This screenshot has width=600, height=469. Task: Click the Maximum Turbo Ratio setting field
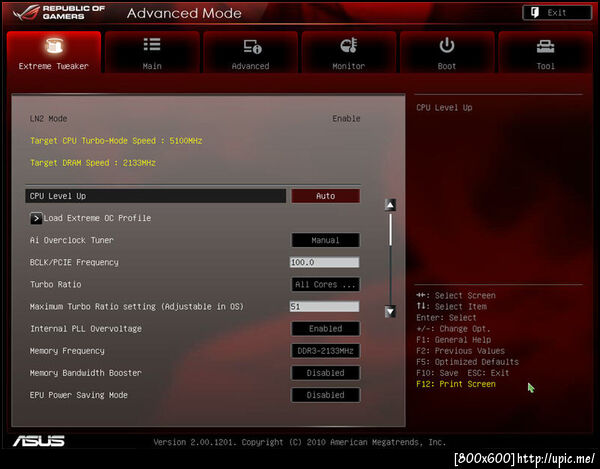pos(324,306)
